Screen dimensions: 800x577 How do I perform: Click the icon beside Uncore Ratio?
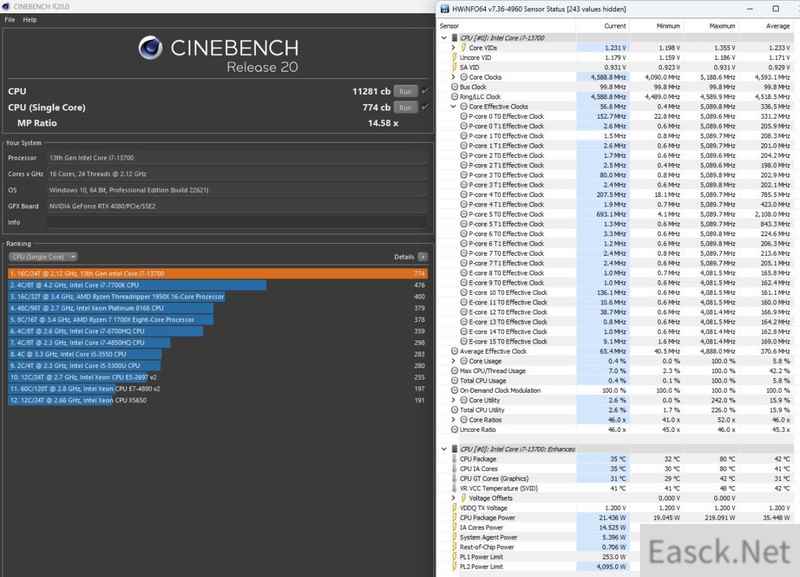[x=454, y=430]
